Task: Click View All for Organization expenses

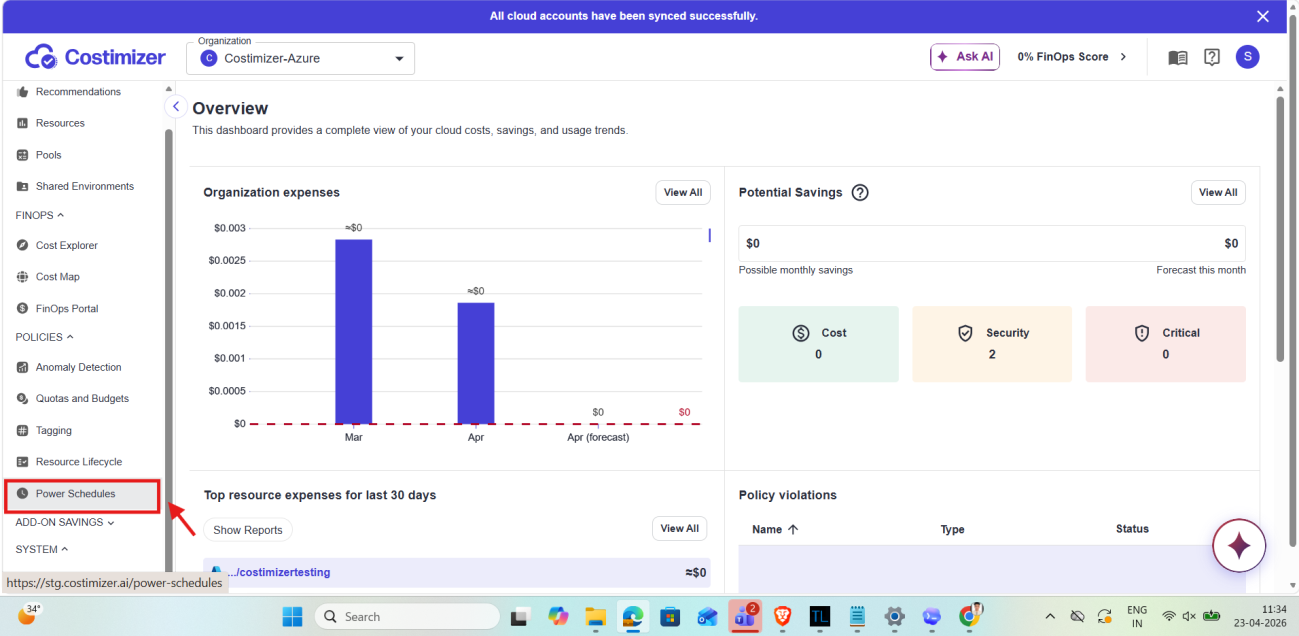Action: 683,192
